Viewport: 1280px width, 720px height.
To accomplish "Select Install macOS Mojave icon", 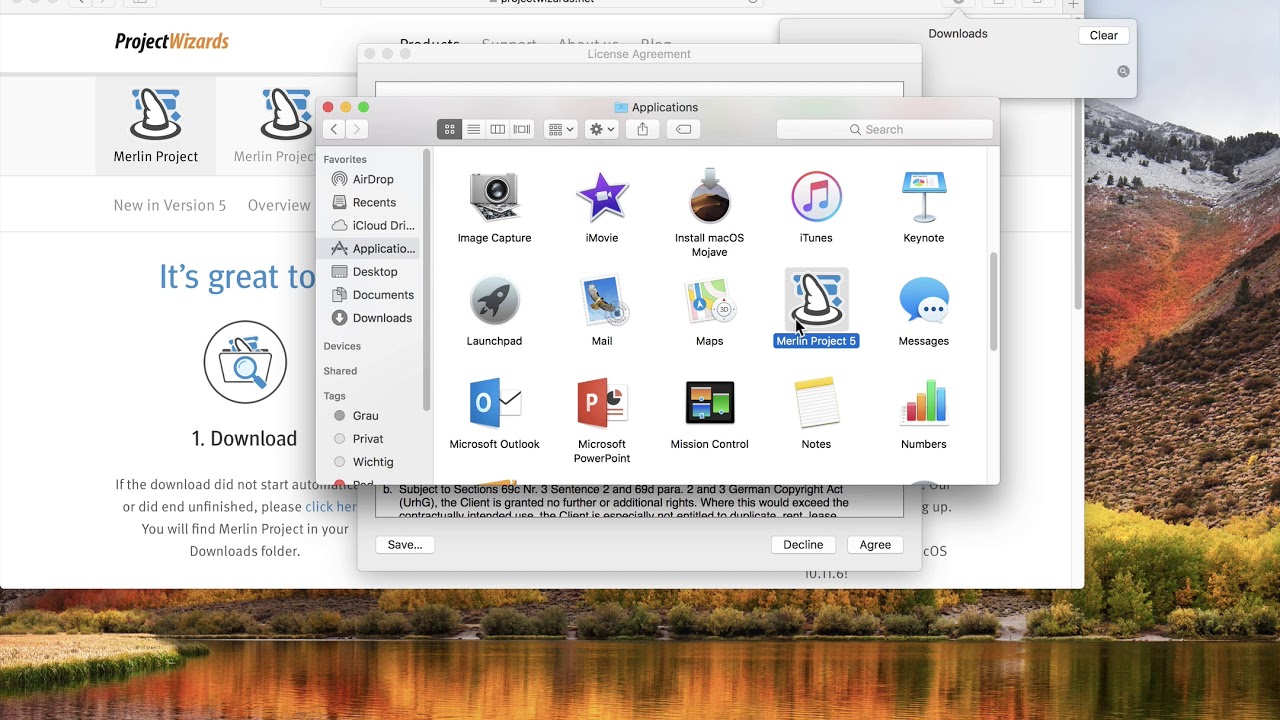I will click(x=709, y=196).
